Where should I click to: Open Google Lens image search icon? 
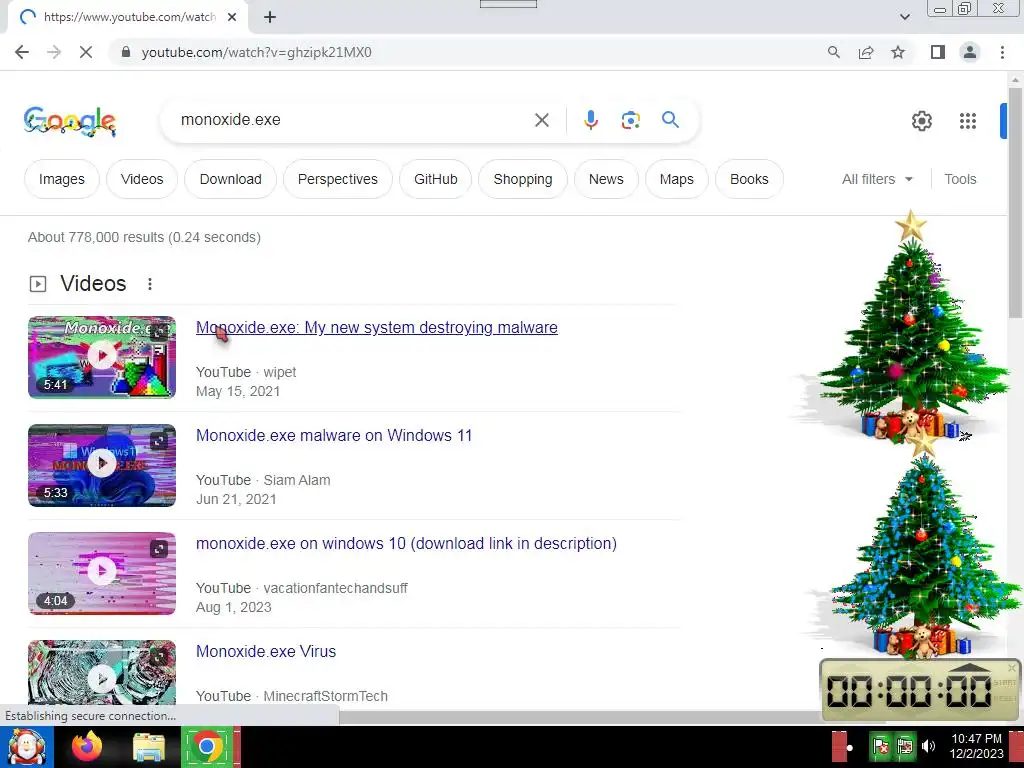[630, 120]
